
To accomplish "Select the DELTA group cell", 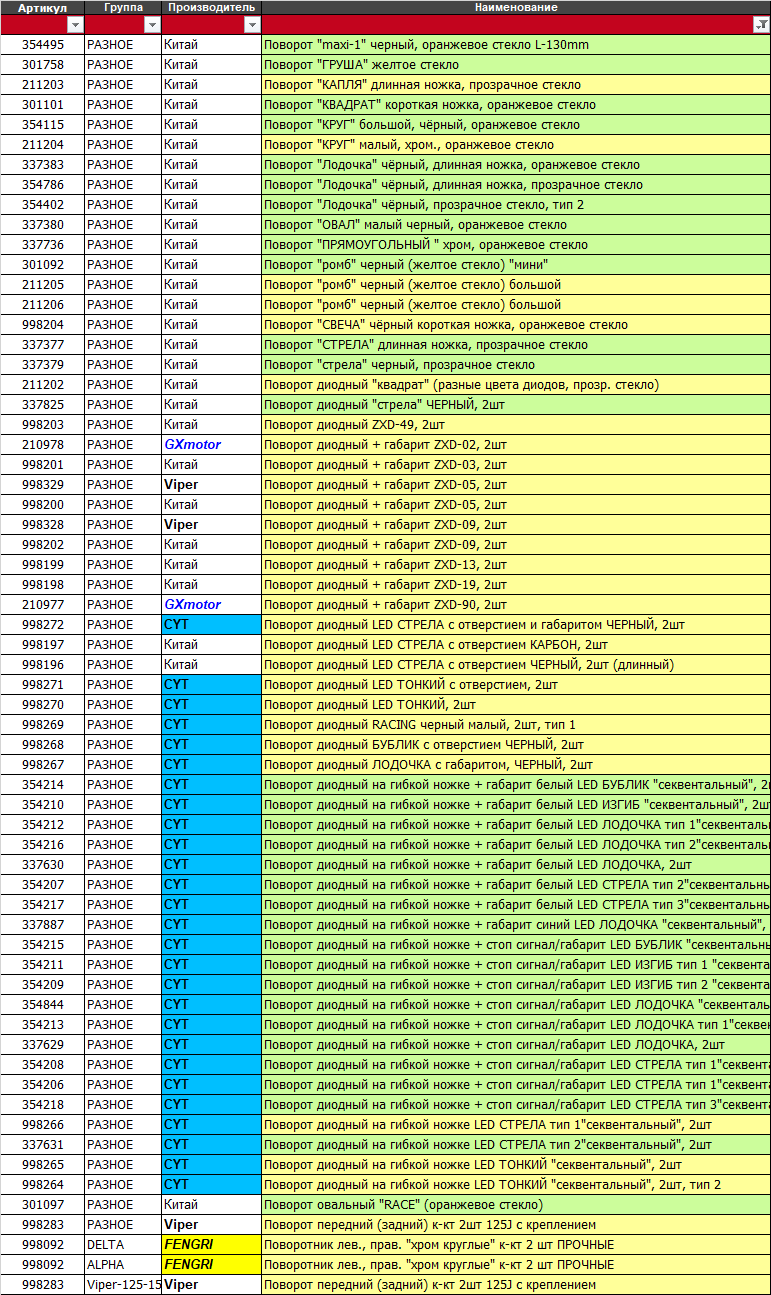I will [122, 1245].
